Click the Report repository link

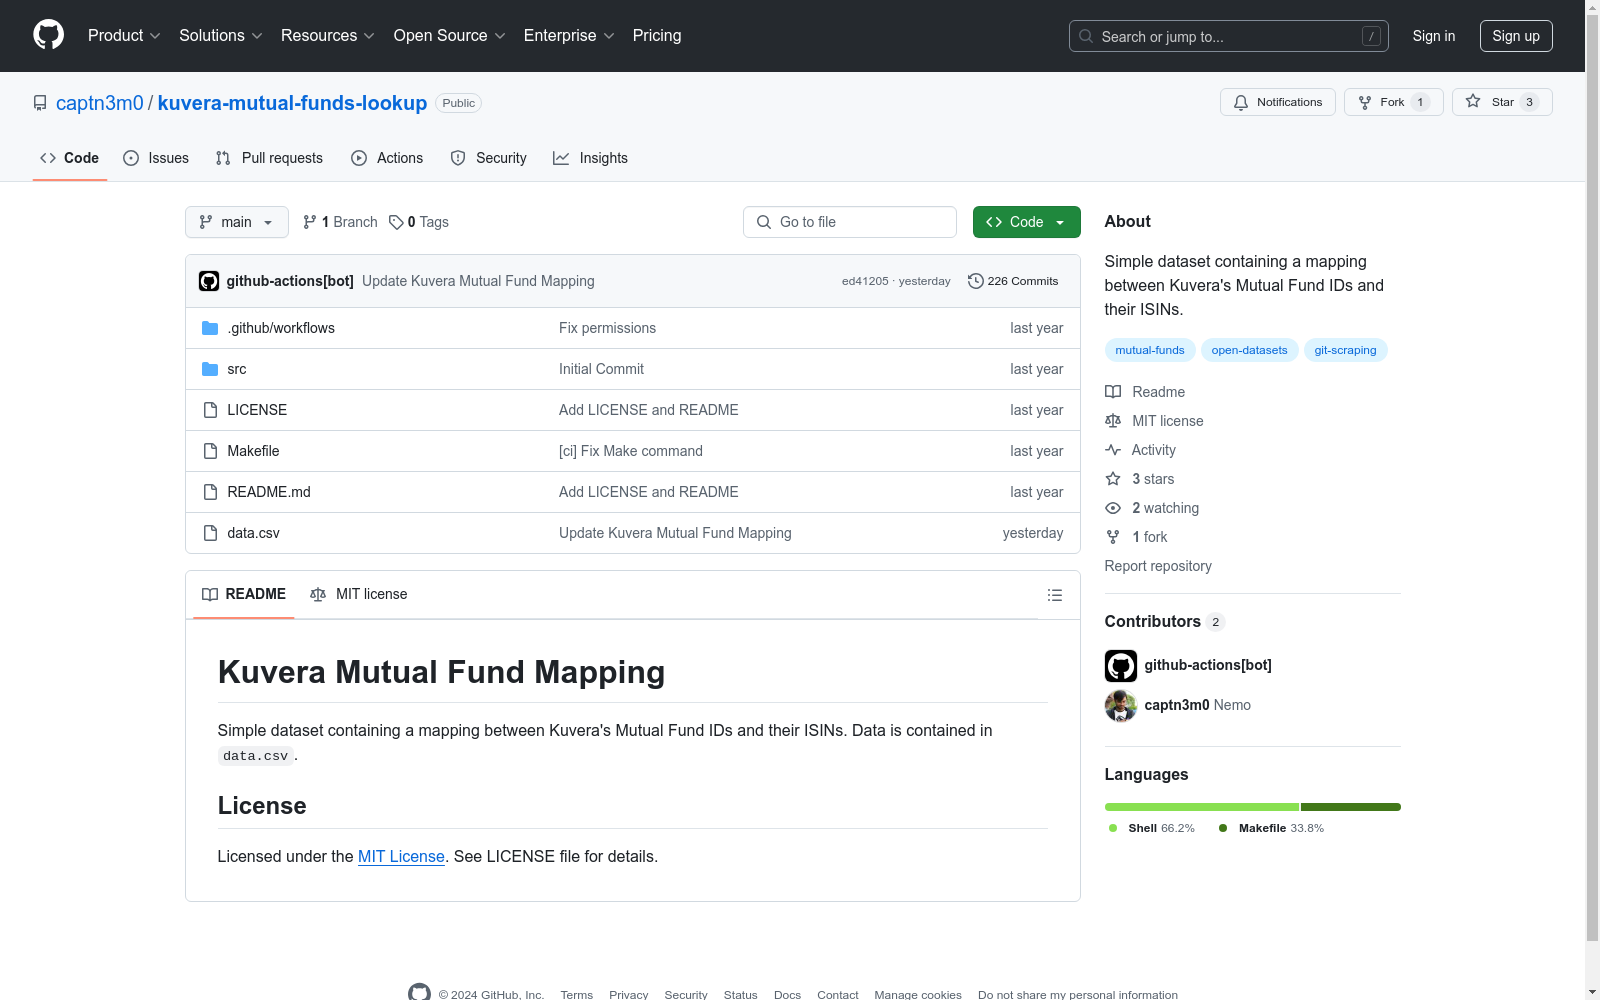click(1158, 566)
